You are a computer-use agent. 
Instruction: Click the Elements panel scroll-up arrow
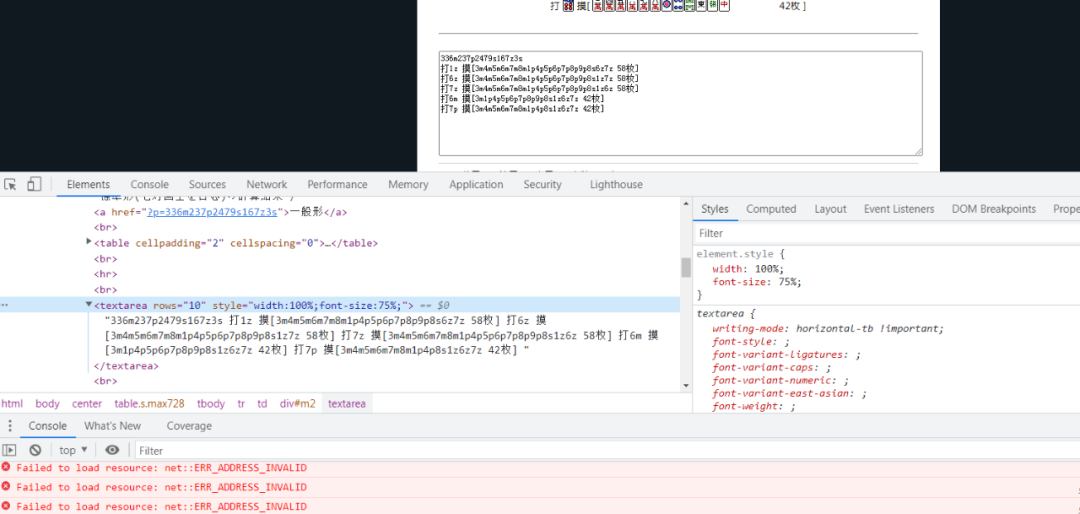(686, 203)
